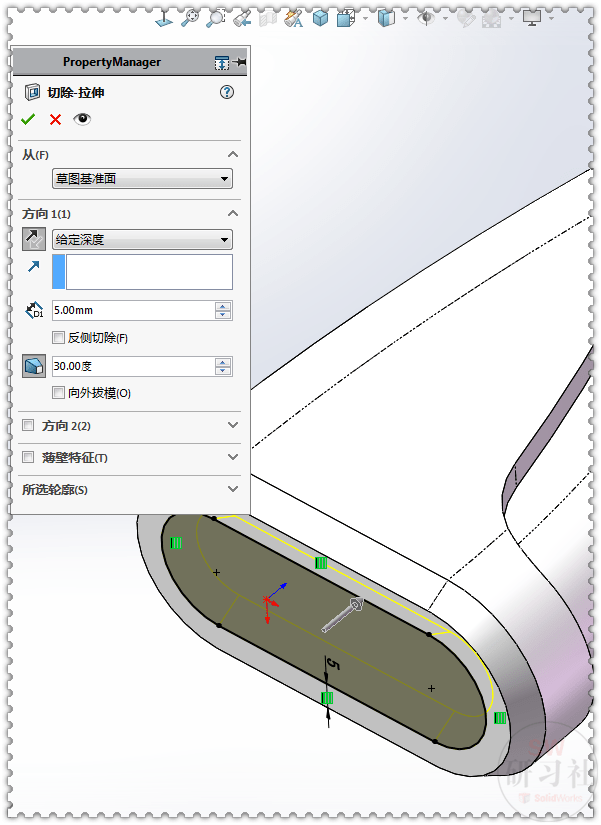The width and height of the screenshot is (601, 825).
Task: Open View Settings dropdown arrow
Action: 551,19
